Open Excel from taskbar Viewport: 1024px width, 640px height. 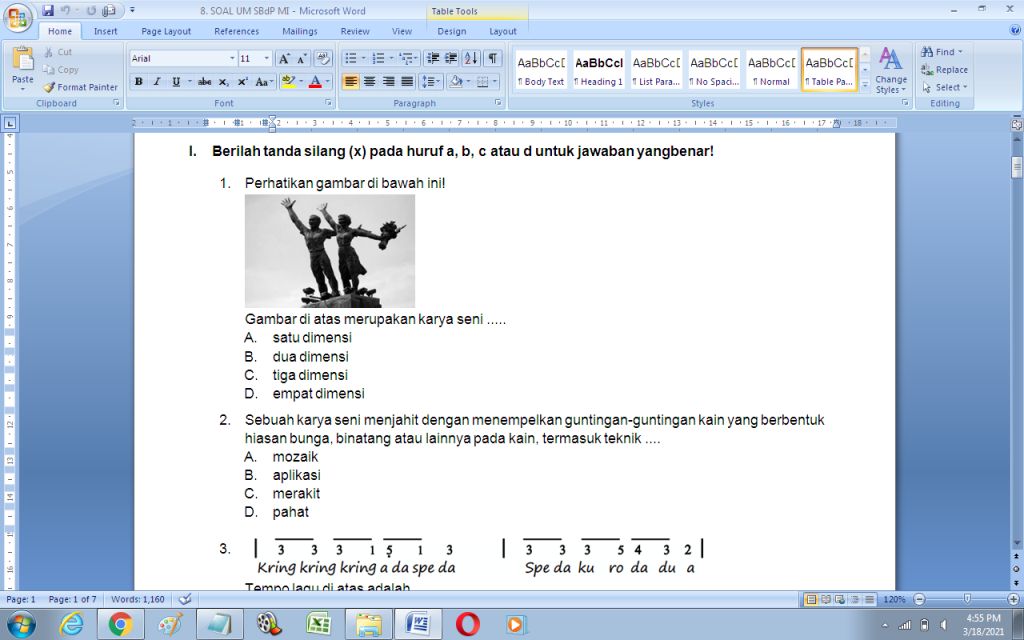(x=319, y=624)
